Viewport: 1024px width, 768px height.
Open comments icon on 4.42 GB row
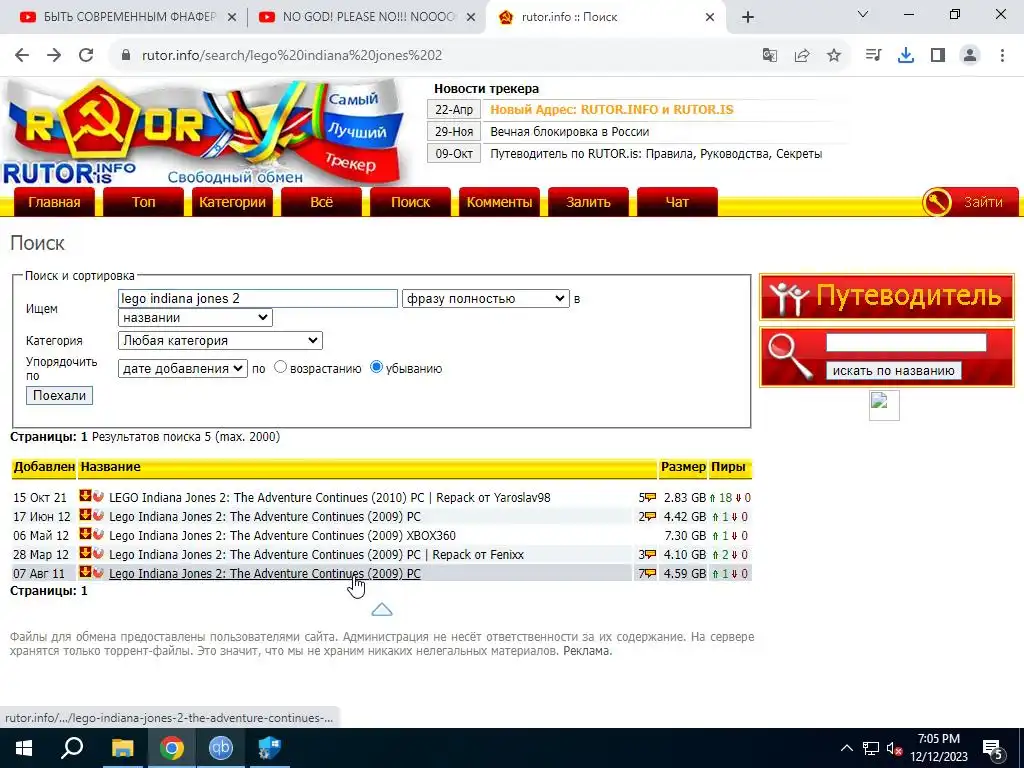click(x=650, y=517)
